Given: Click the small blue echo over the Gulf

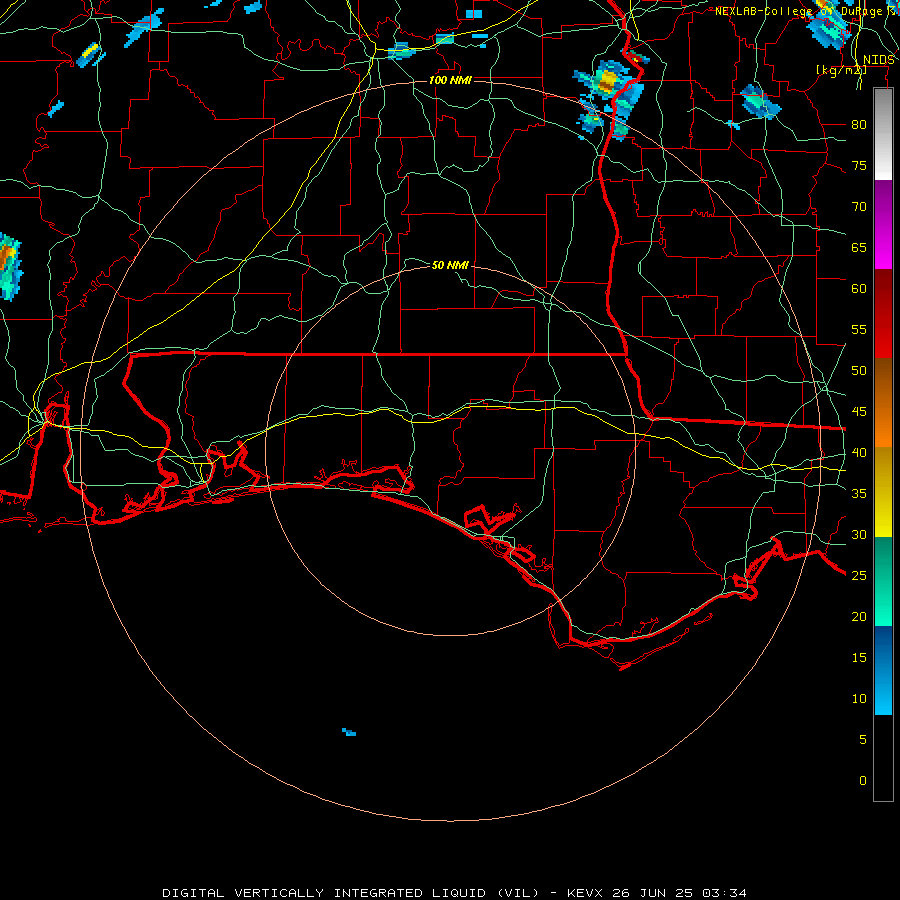Looking at the screenshot, I should click(349, 732).
